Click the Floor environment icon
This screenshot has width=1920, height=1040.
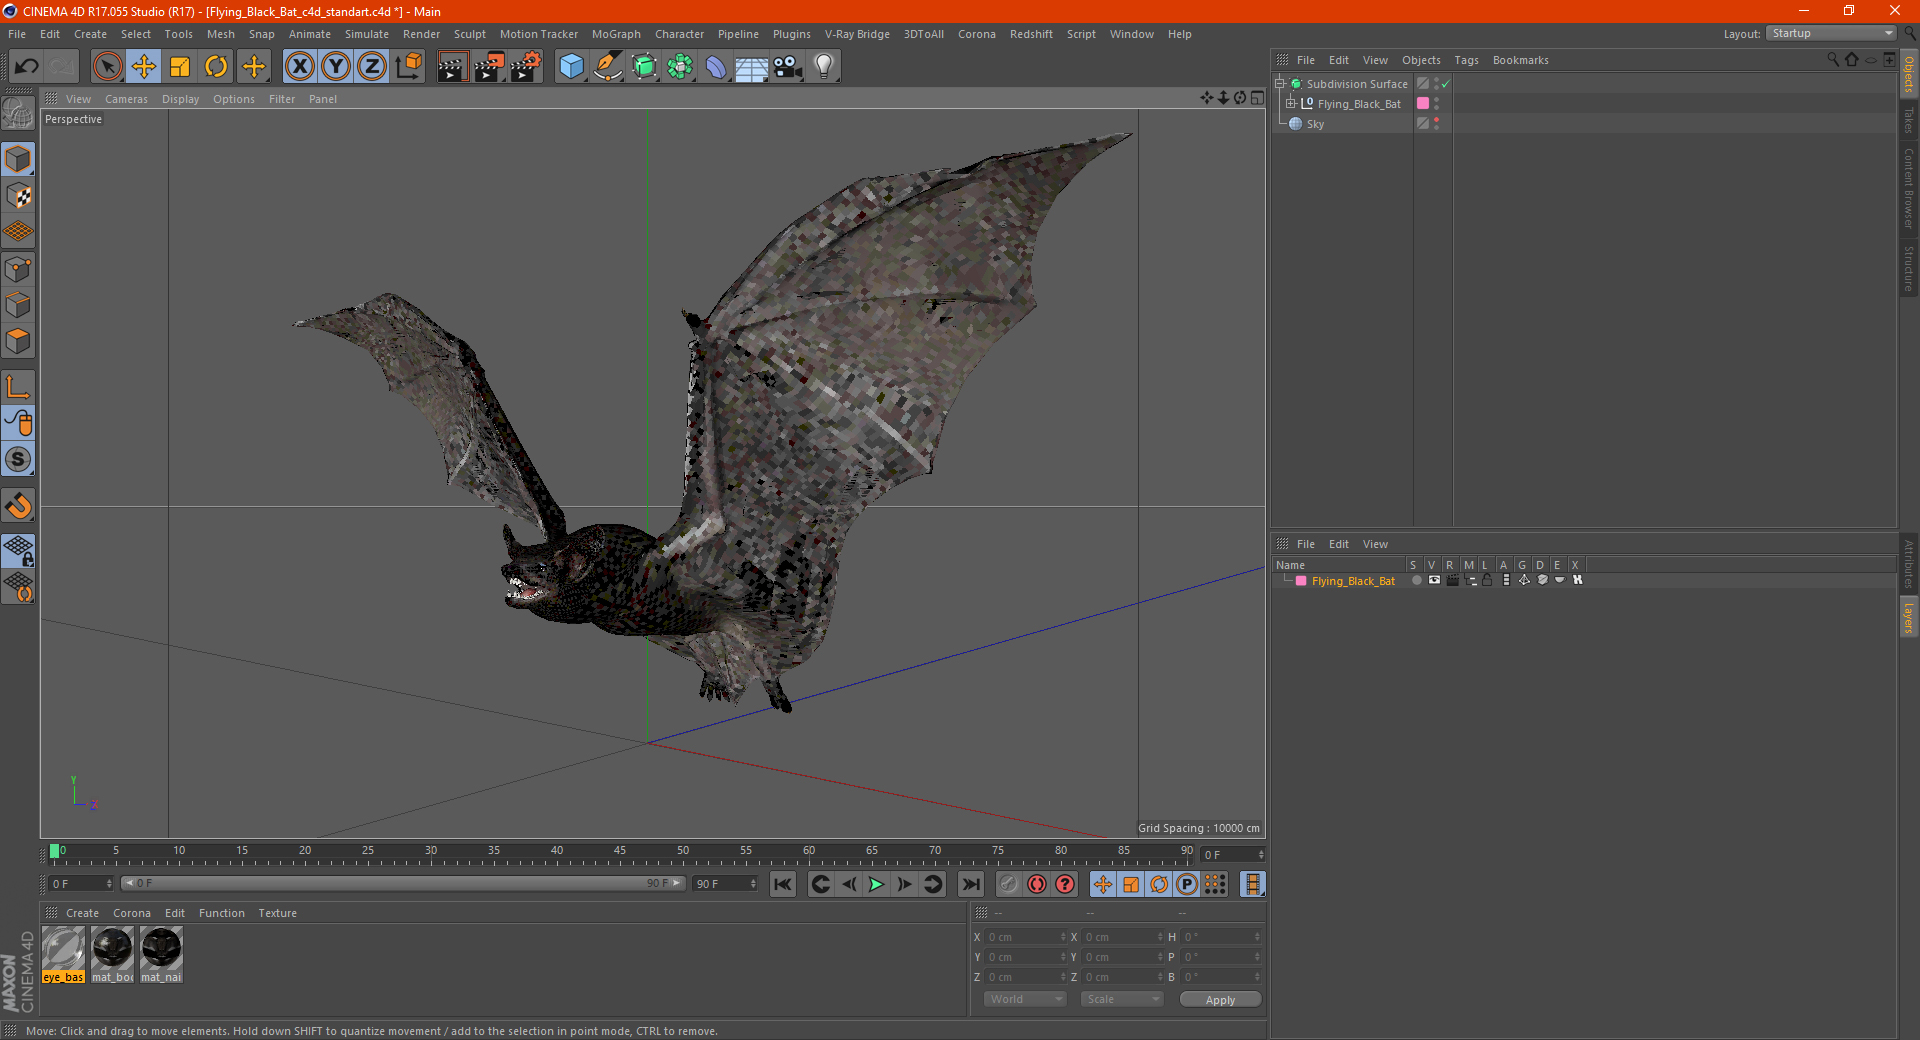751,67
